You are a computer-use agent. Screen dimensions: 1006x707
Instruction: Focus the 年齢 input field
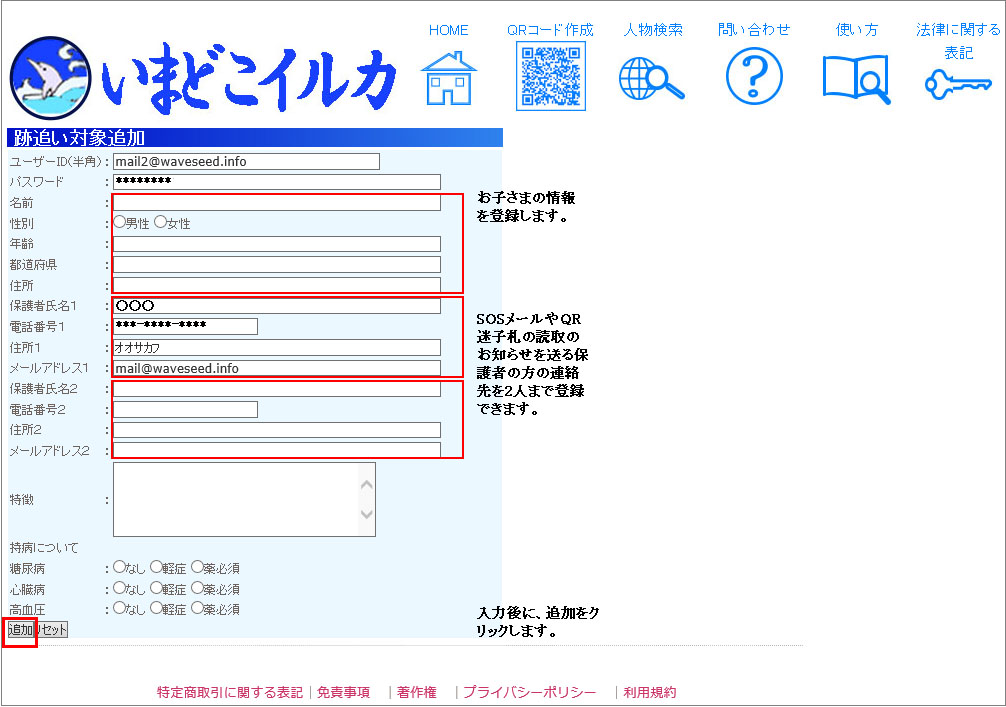277,244
